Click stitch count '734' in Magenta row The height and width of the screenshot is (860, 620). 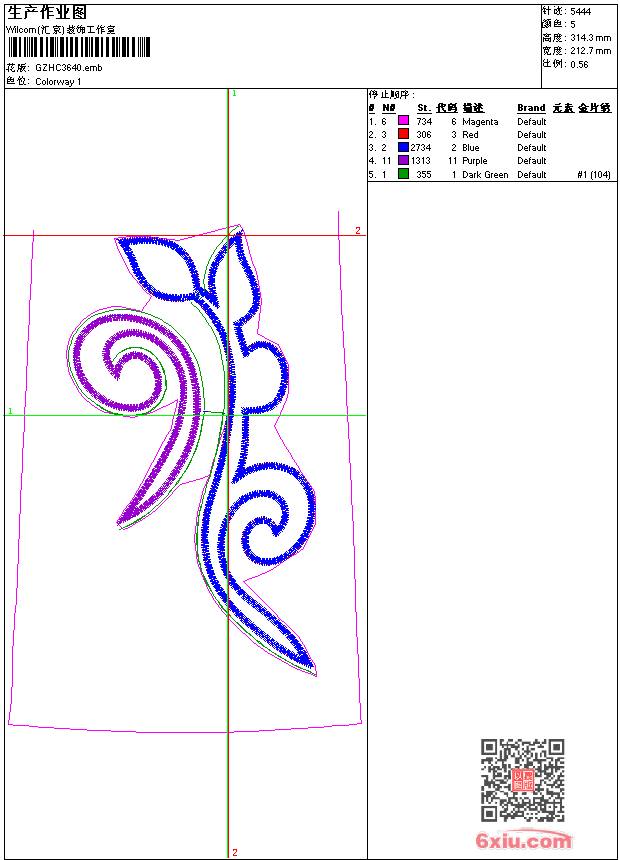pos(424,122)
